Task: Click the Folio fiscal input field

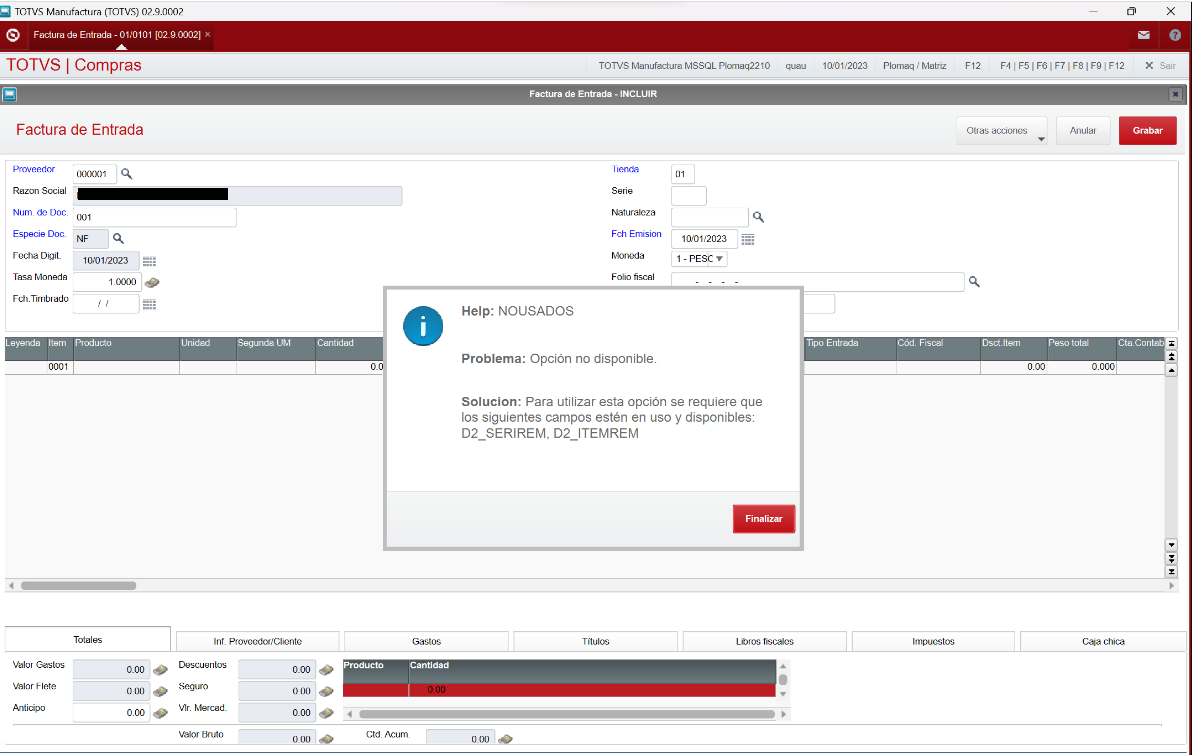Action: 817,282
